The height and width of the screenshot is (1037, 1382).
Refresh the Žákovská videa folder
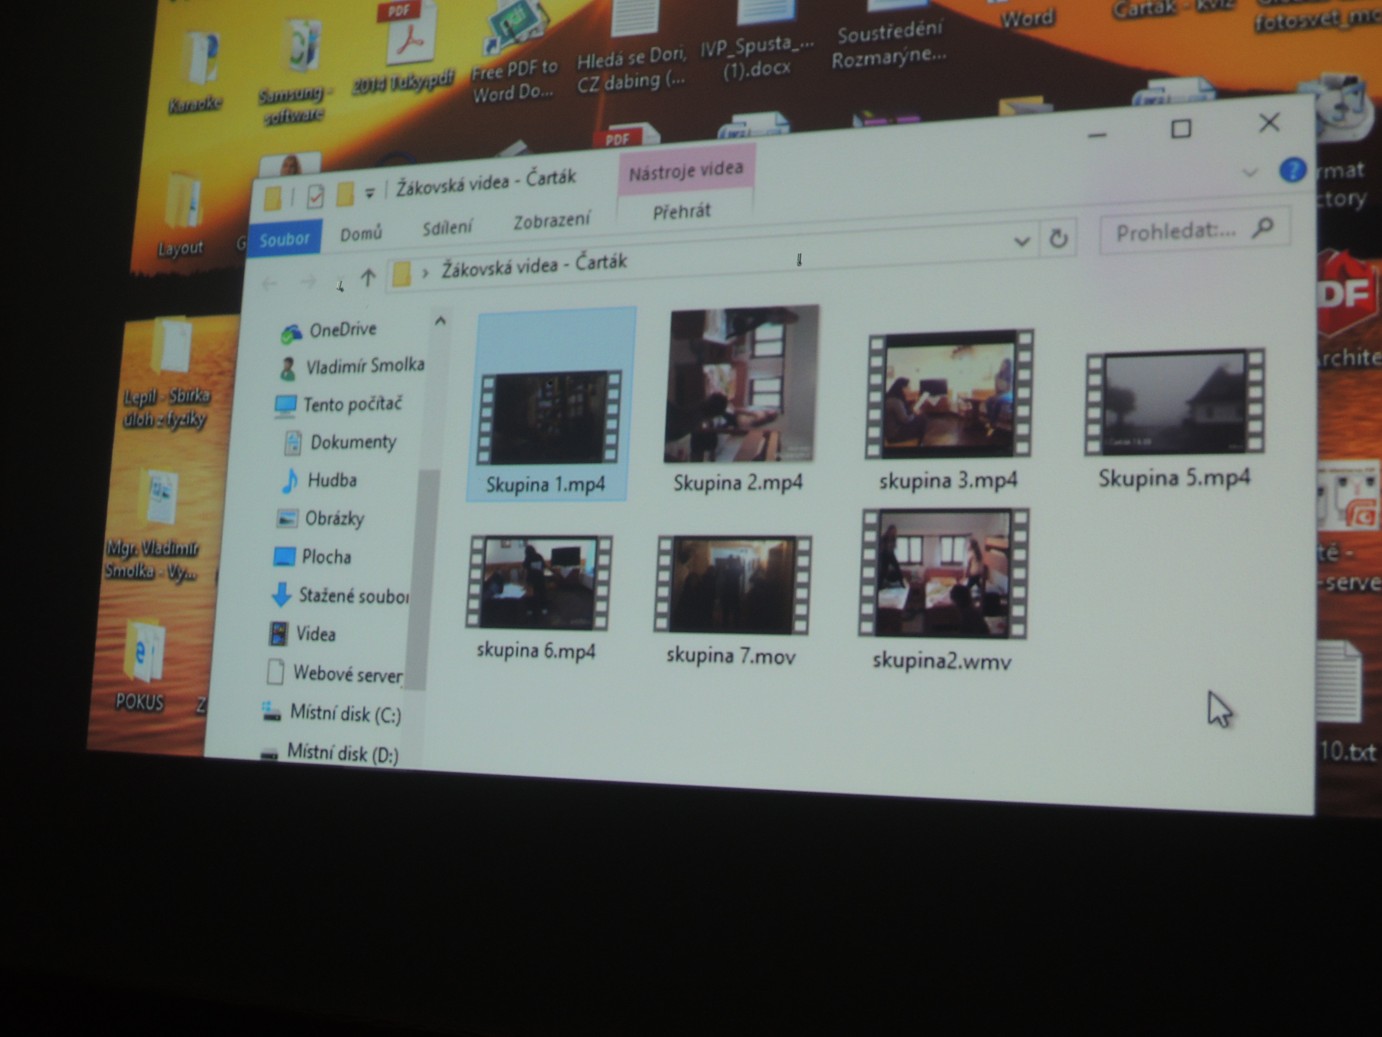click(x=1058, y=238)
